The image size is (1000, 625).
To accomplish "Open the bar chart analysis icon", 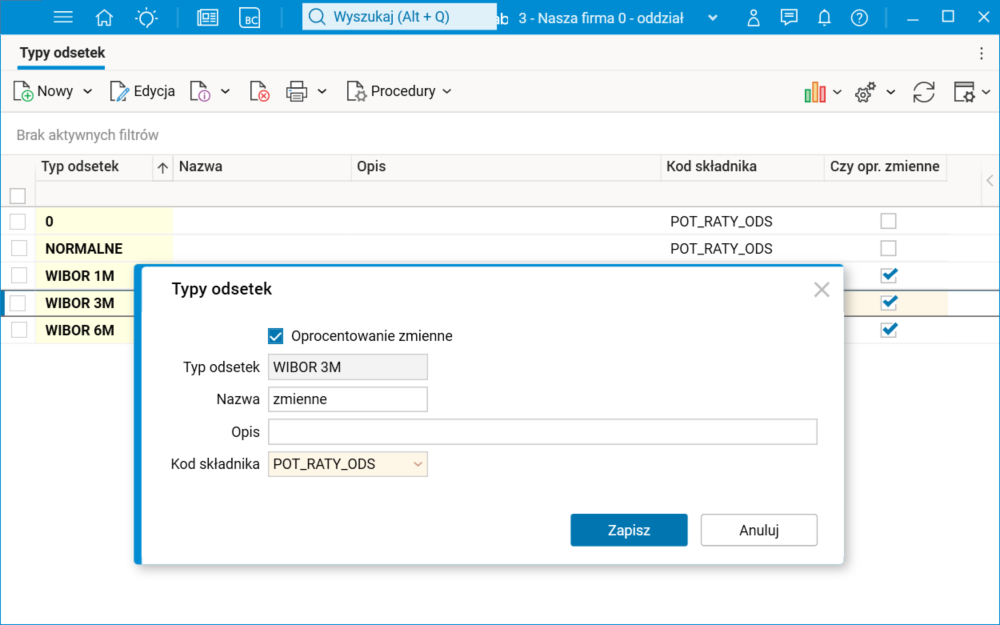I will (x=815, y=92).
